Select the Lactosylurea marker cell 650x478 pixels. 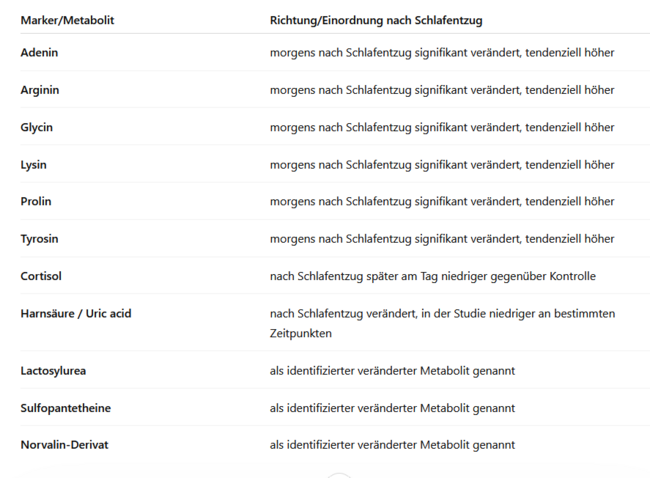point(53,371)
